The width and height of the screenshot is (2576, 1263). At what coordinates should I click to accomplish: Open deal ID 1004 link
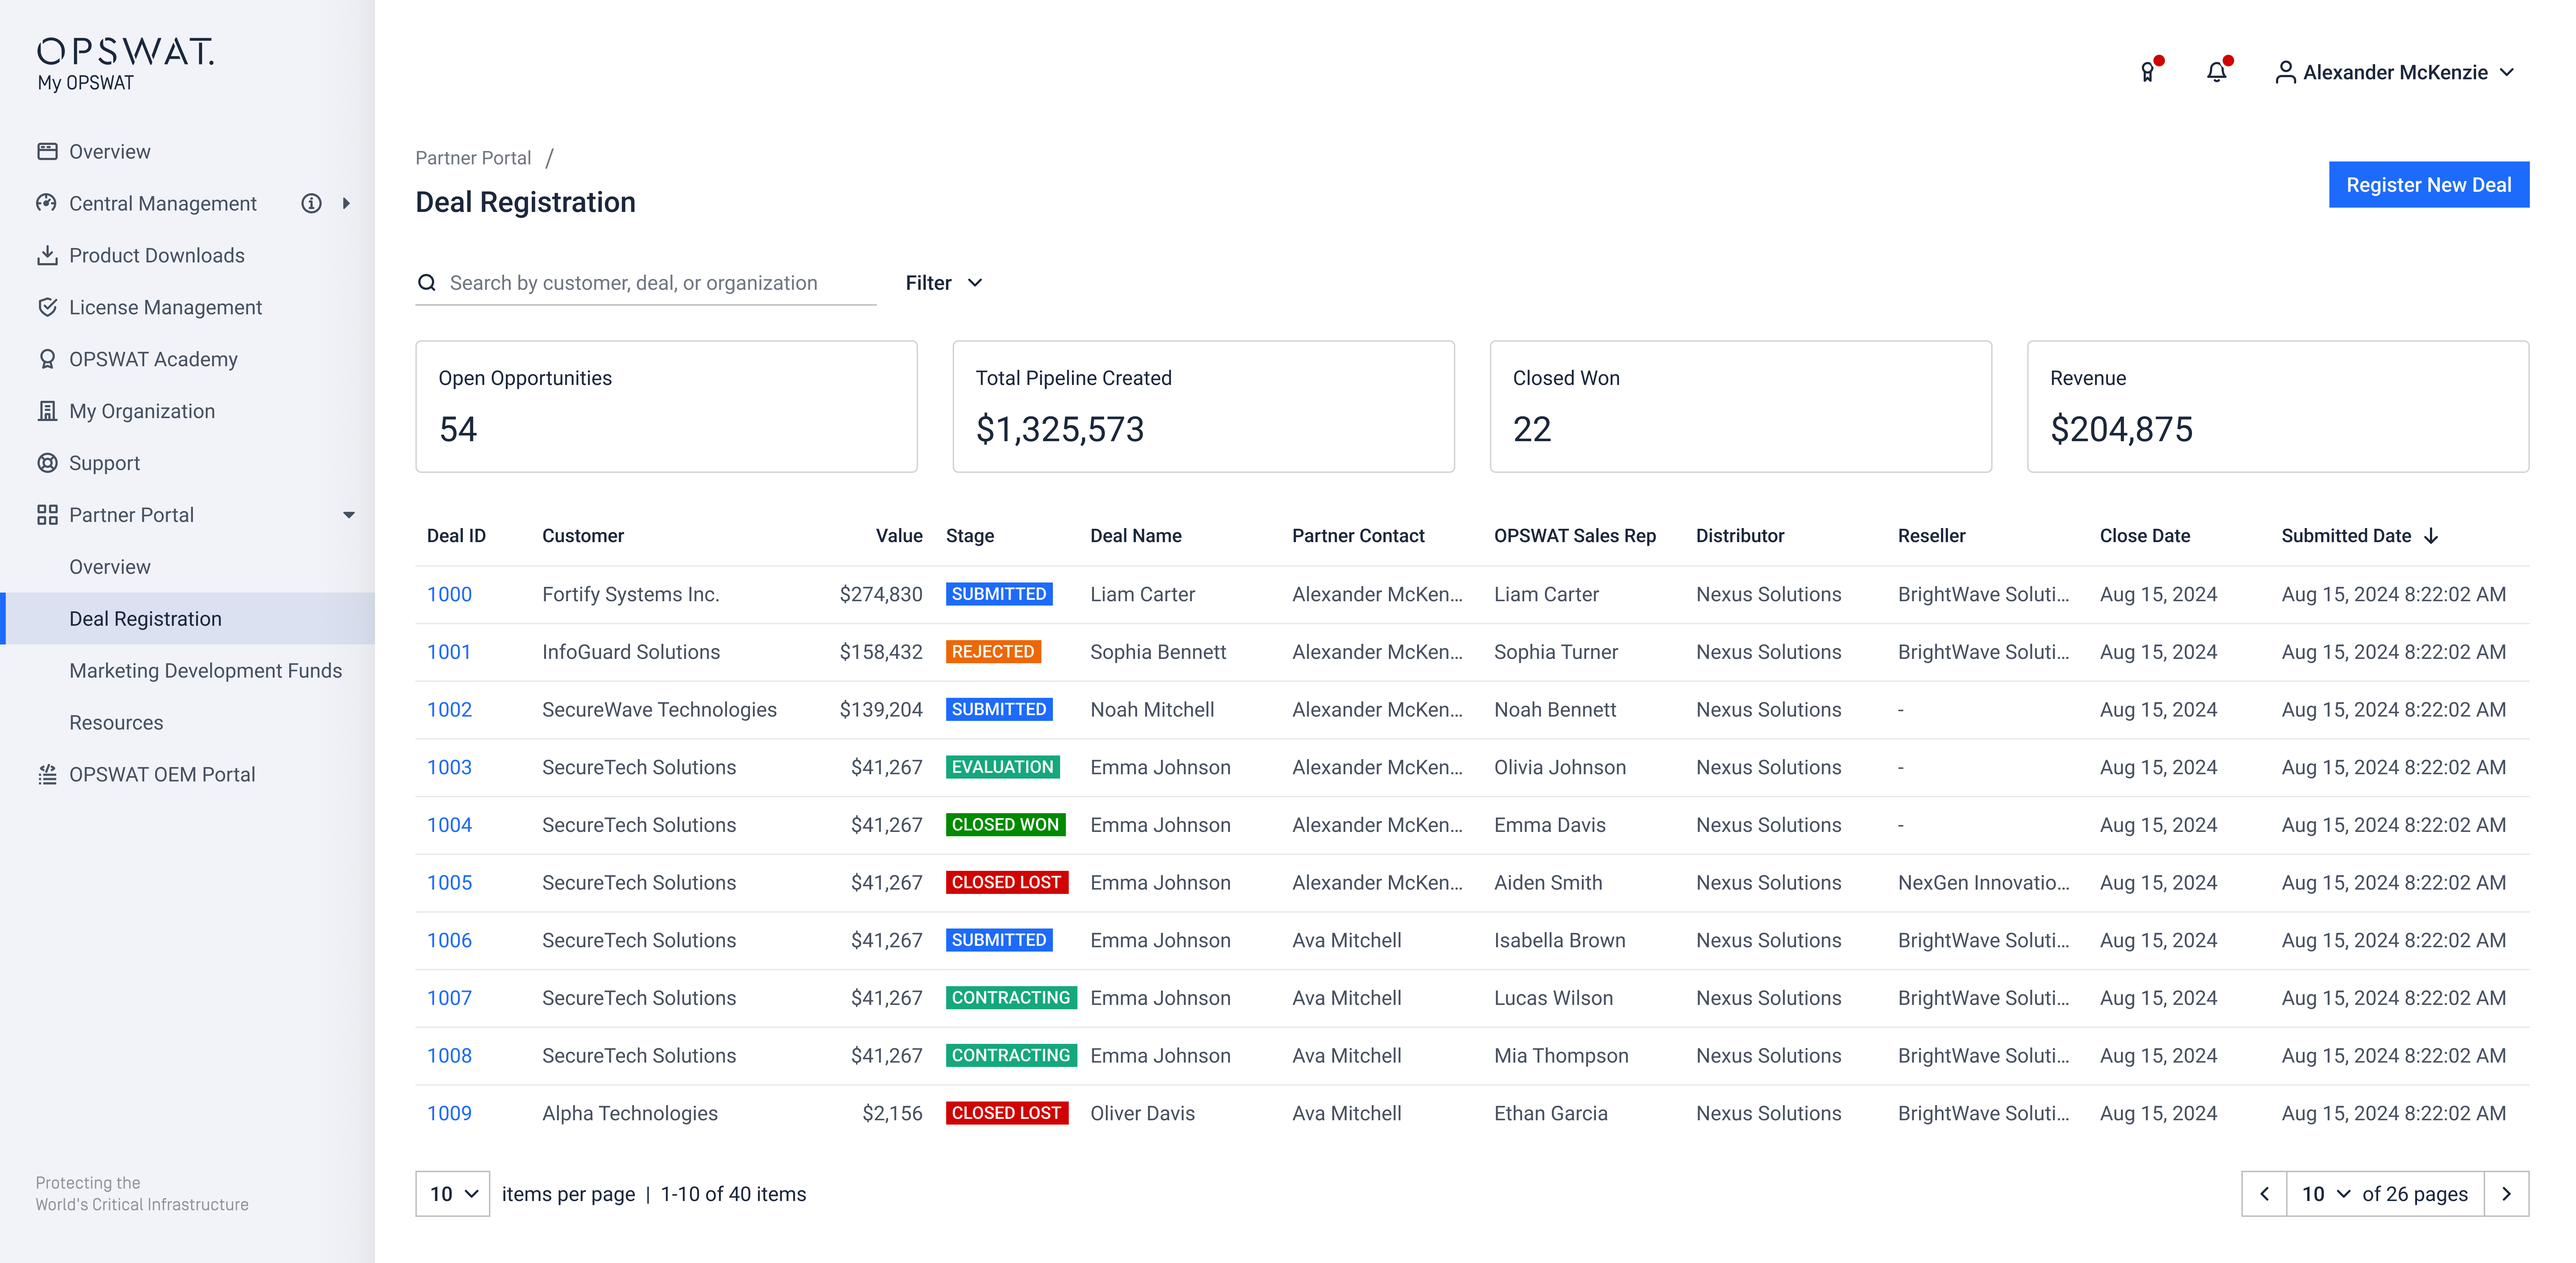coord(449,825)
